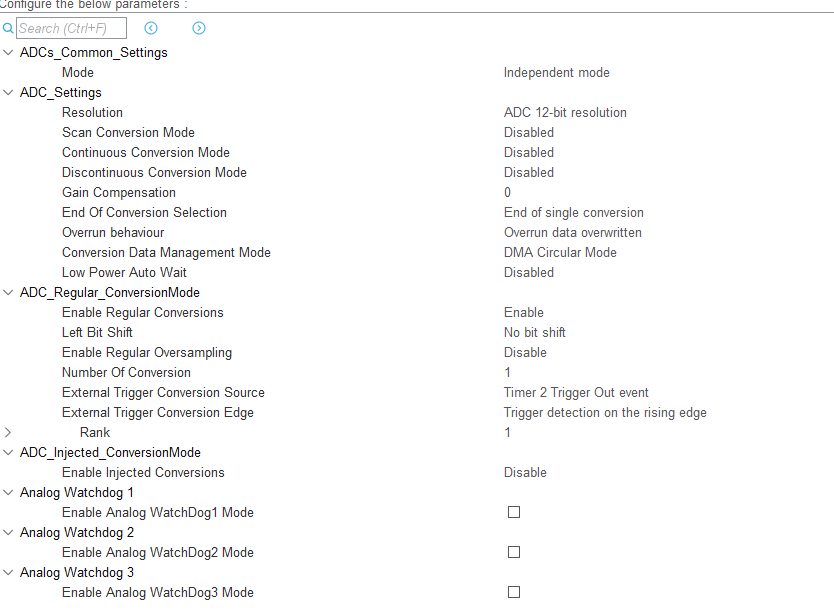Click the search magnifier icon
This screenshot has height=612, width=834.
tap(8, 28)
